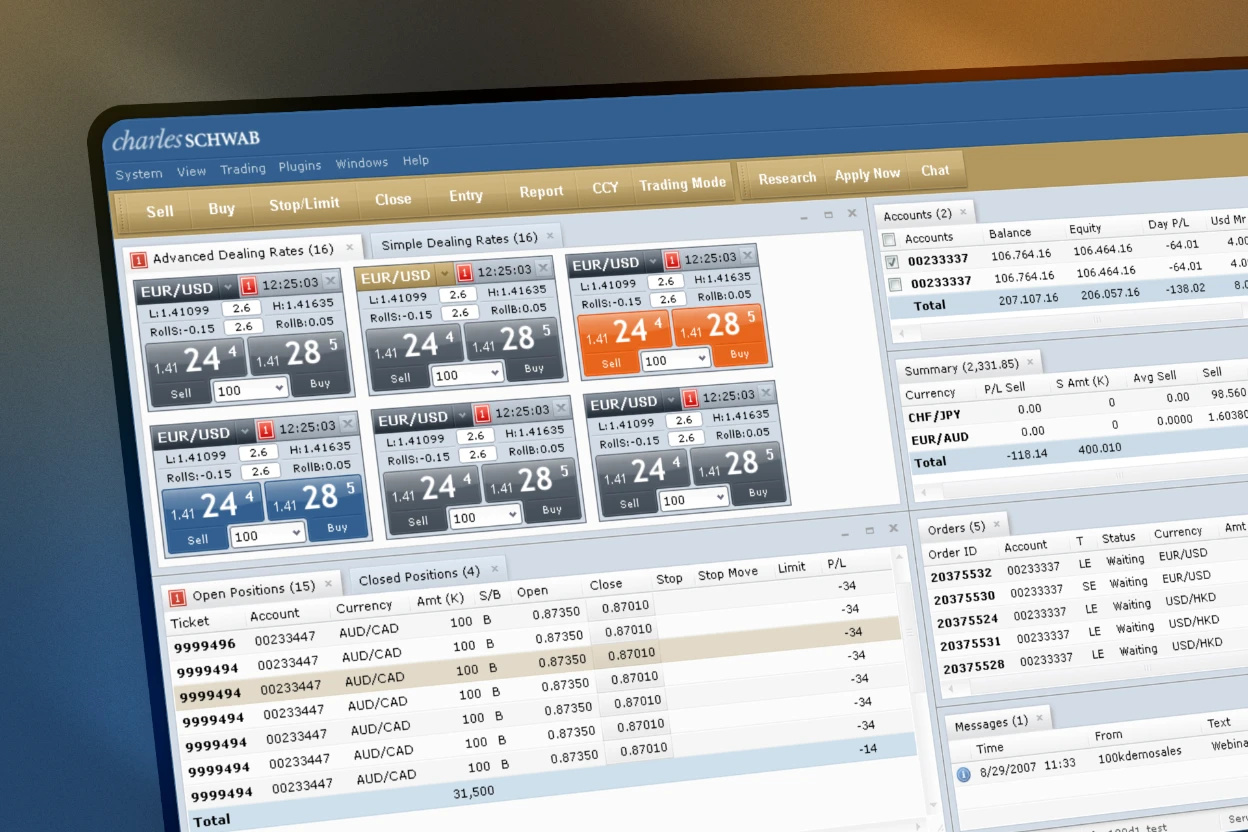The height and width of the screenshot is (832, 1248).
Task: Click the Trading Mode toolbar item
Action: click(x=683, y=184)
